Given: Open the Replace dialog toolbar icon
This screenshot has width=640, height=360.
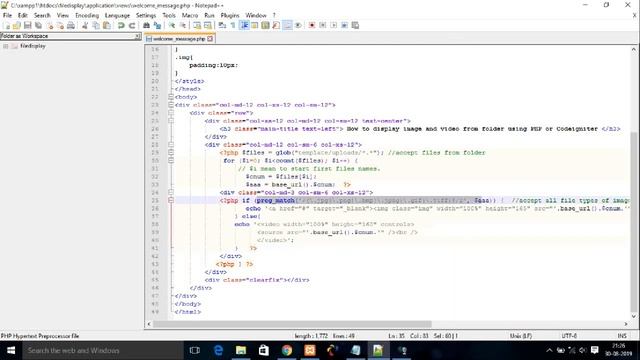Looking at the screenshot, I should (157, 25).
